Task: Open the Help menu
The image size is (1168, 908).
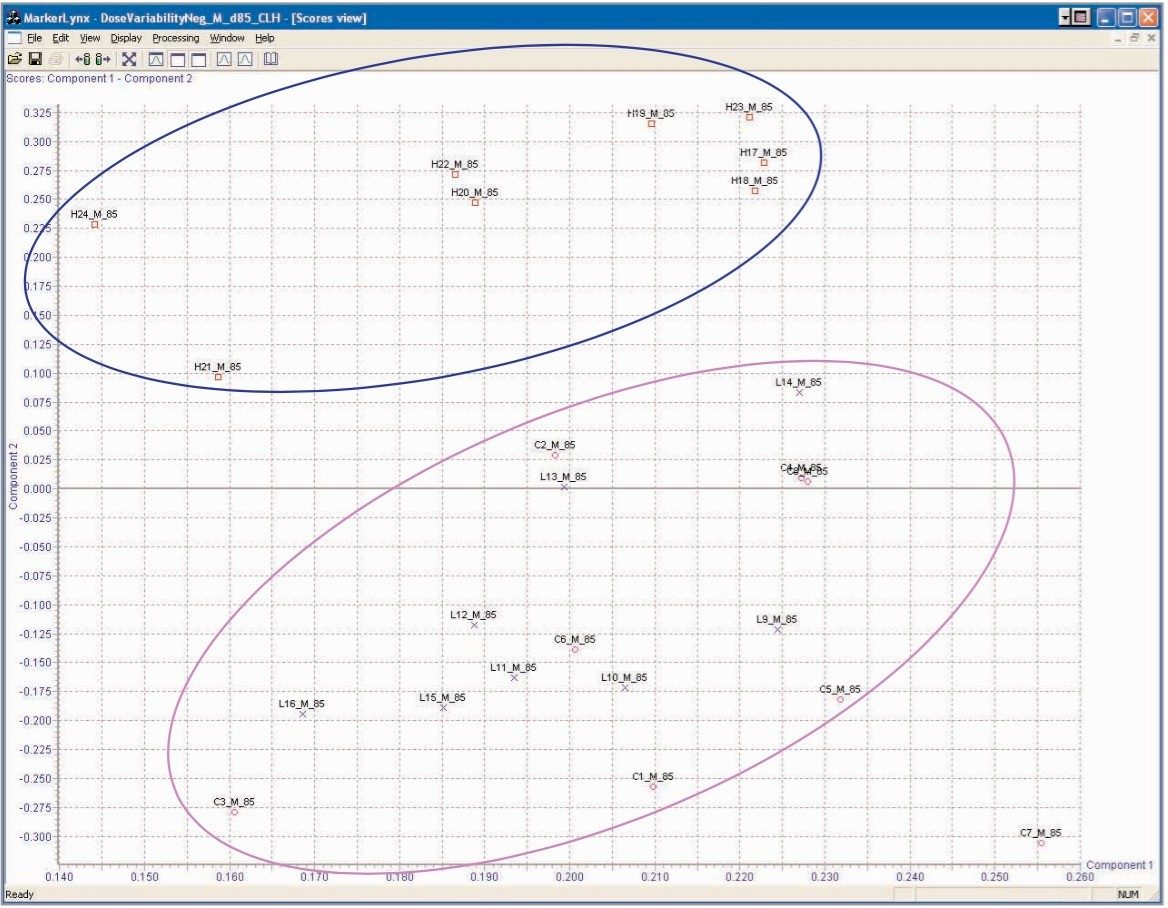Action: [x=264, y=38]
